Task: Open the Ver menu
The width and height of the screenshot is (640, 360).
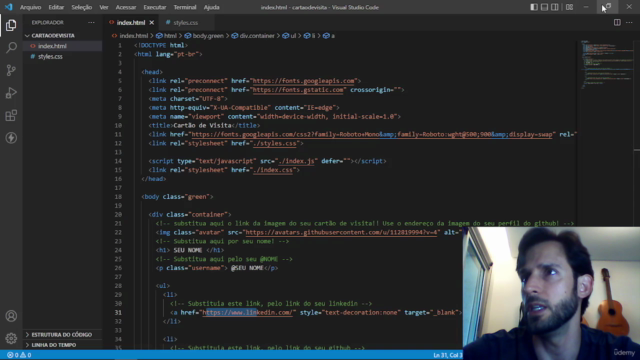Action: tap(104, 7)
